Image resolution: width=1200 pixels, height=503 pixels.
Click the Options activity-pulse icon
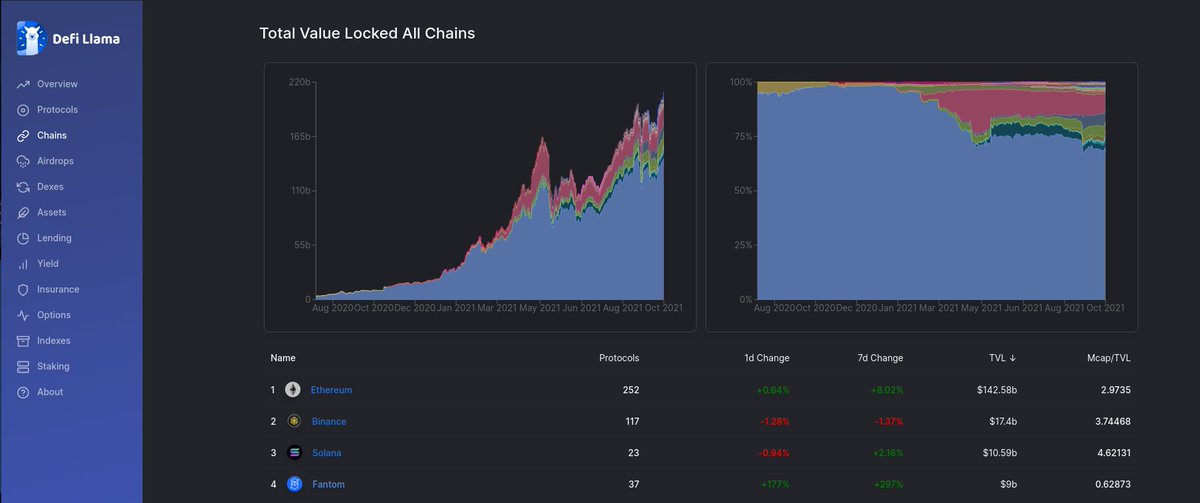click(x=23, y=315)
